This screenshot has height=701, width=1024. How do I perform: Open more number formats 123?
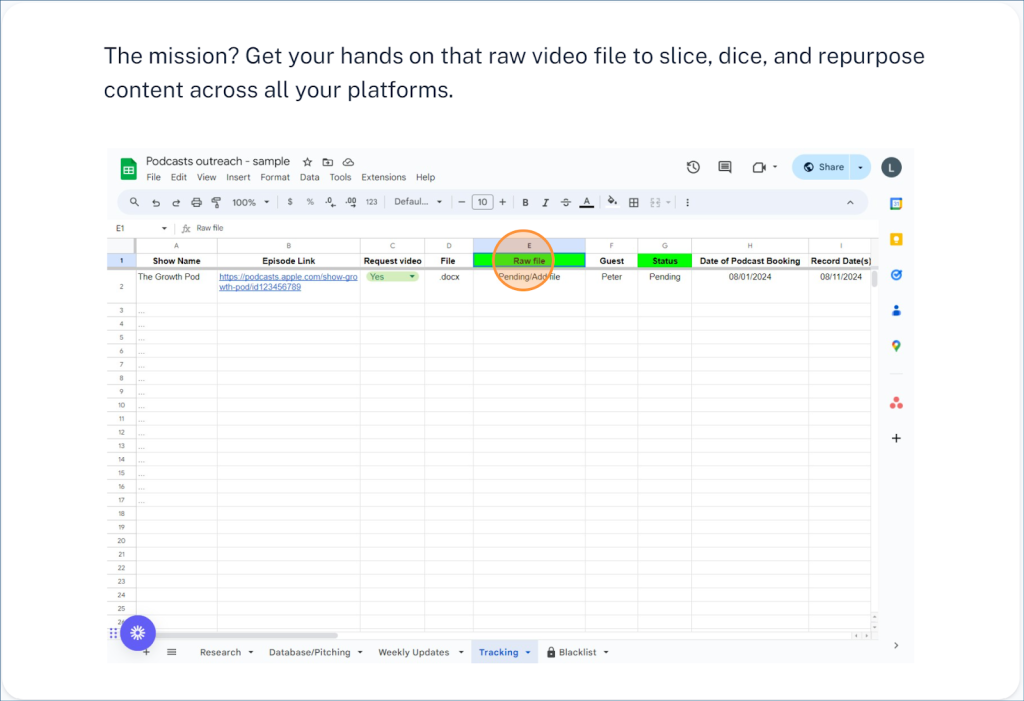[372, 202]
